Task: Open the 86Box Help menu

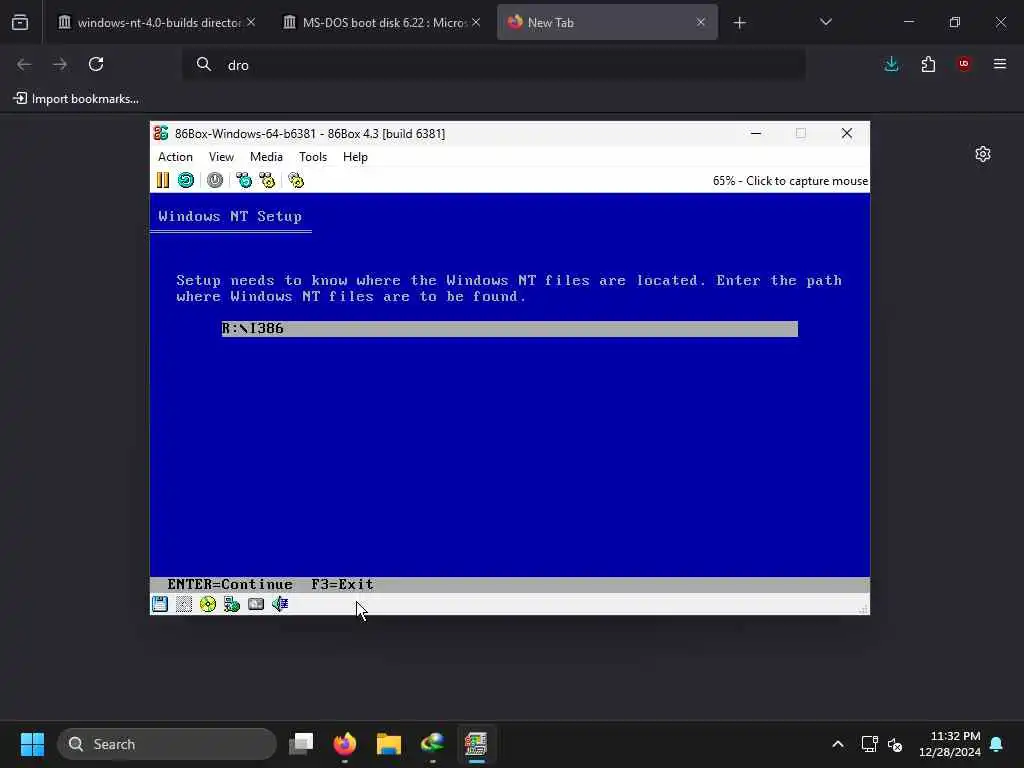Action: tap(355, 157)
